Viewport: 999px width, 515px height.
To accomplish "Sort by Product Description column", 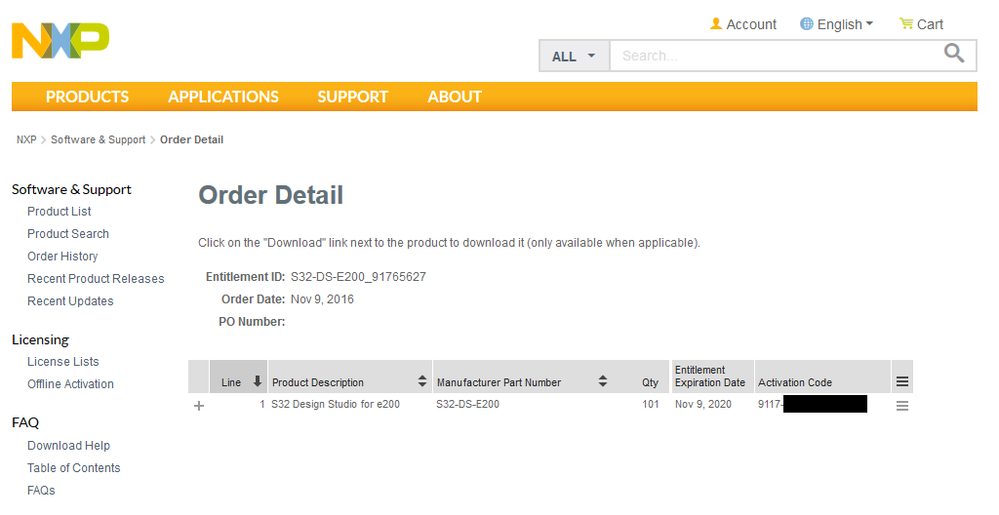I will point(422,382).
